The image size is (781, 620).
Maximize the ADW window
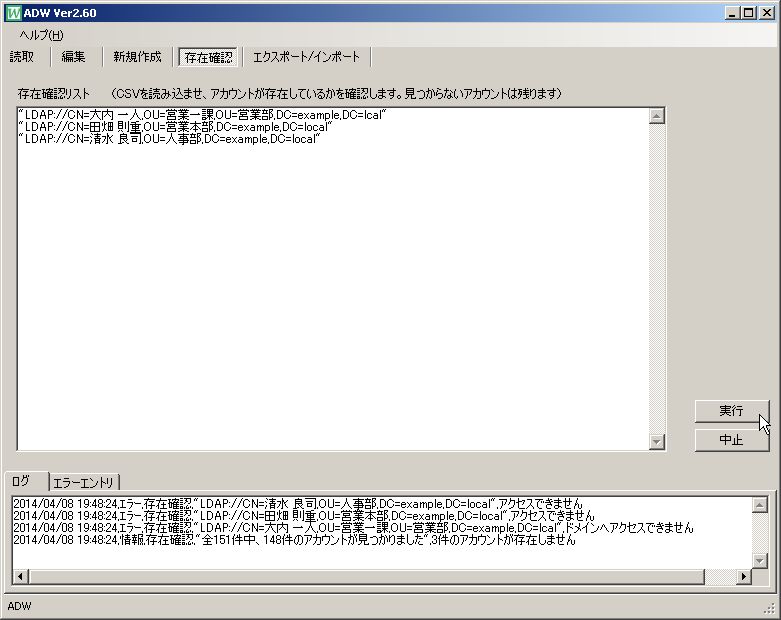click(749, 13)
